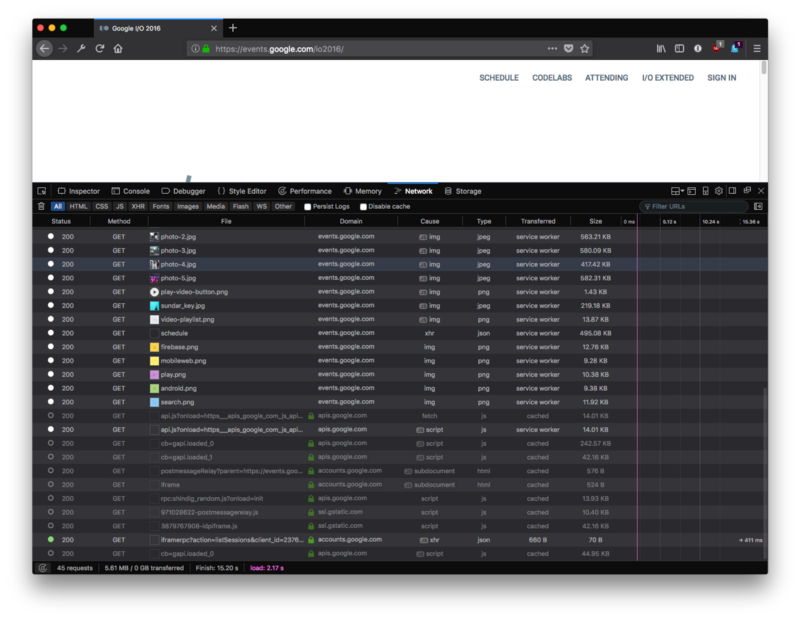The height and width of the screenshot is (620, 800).
Task: Click the SCHEDULE link on the page
Action: 498,77
